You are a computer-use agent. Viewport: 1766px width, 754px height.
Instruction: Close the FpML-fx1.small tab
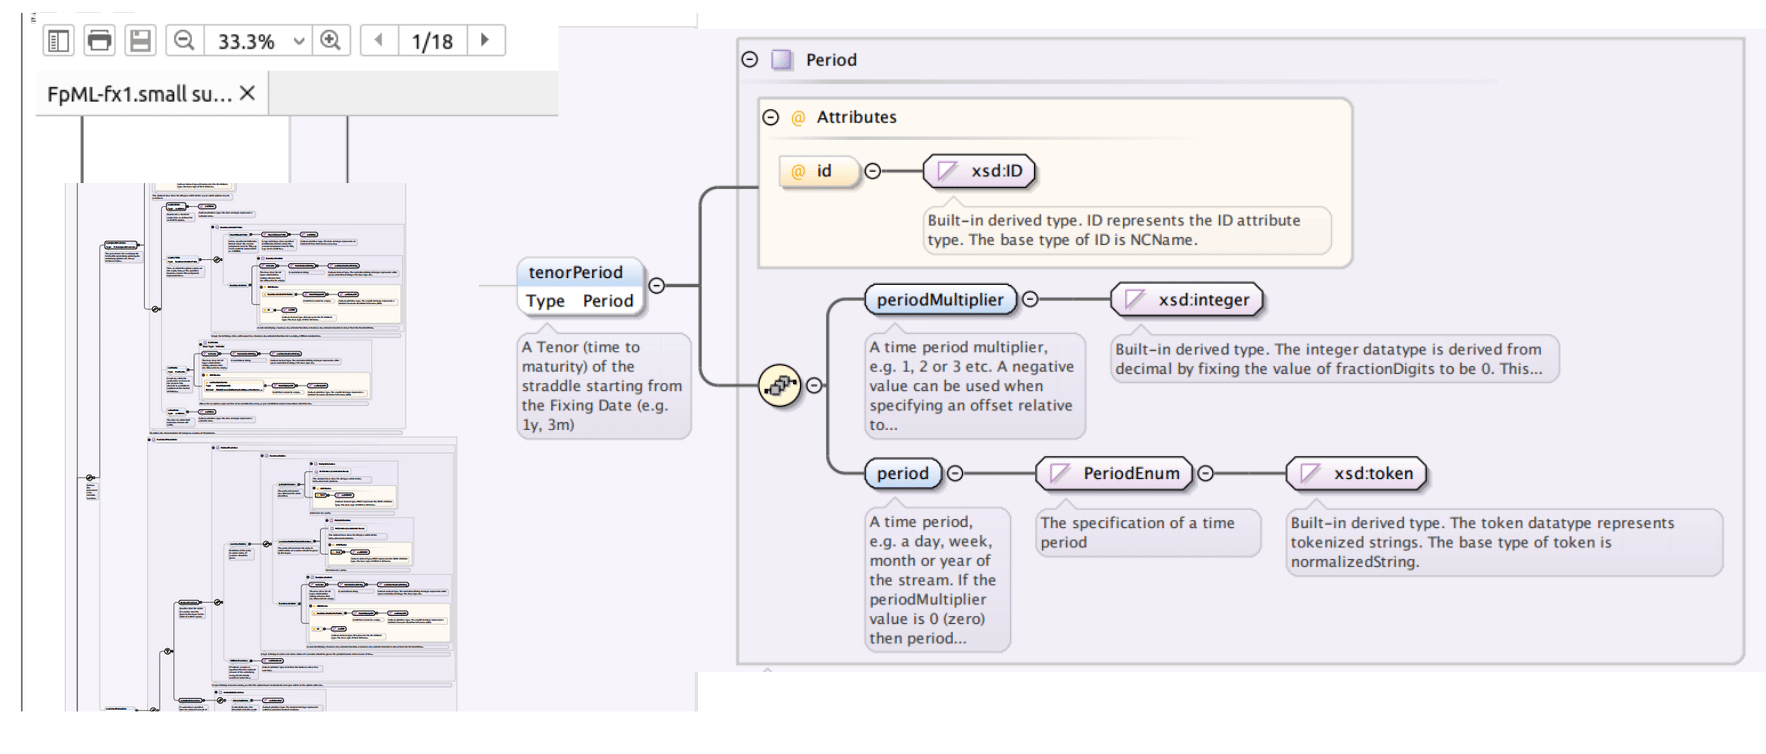tap(248, 93)
